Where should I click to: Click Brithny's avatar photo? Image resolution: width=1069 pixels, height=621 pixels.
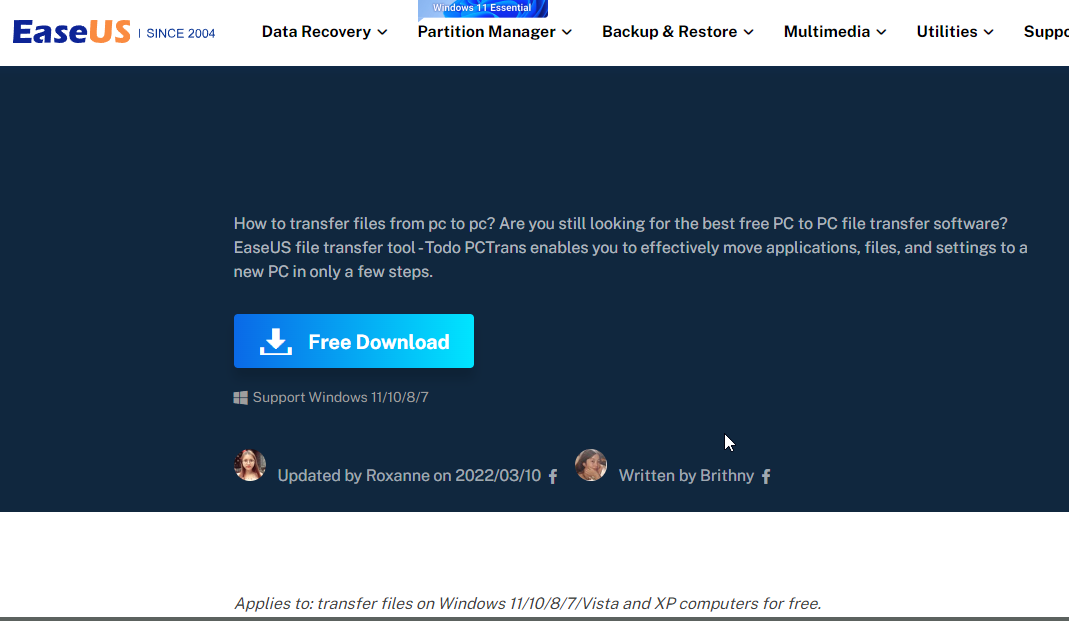tap(591, 465)
